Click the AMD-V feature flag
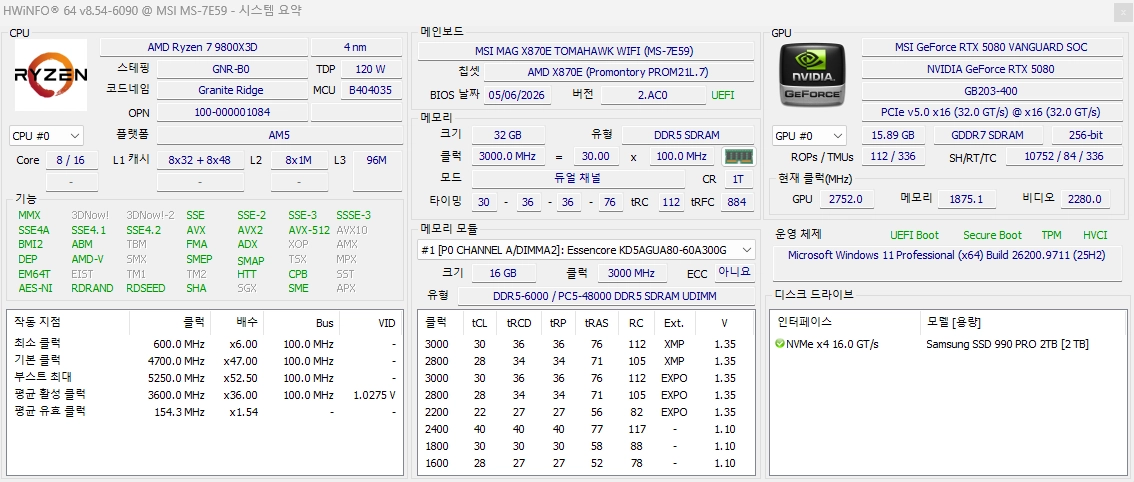 click(x=87, y=259)
